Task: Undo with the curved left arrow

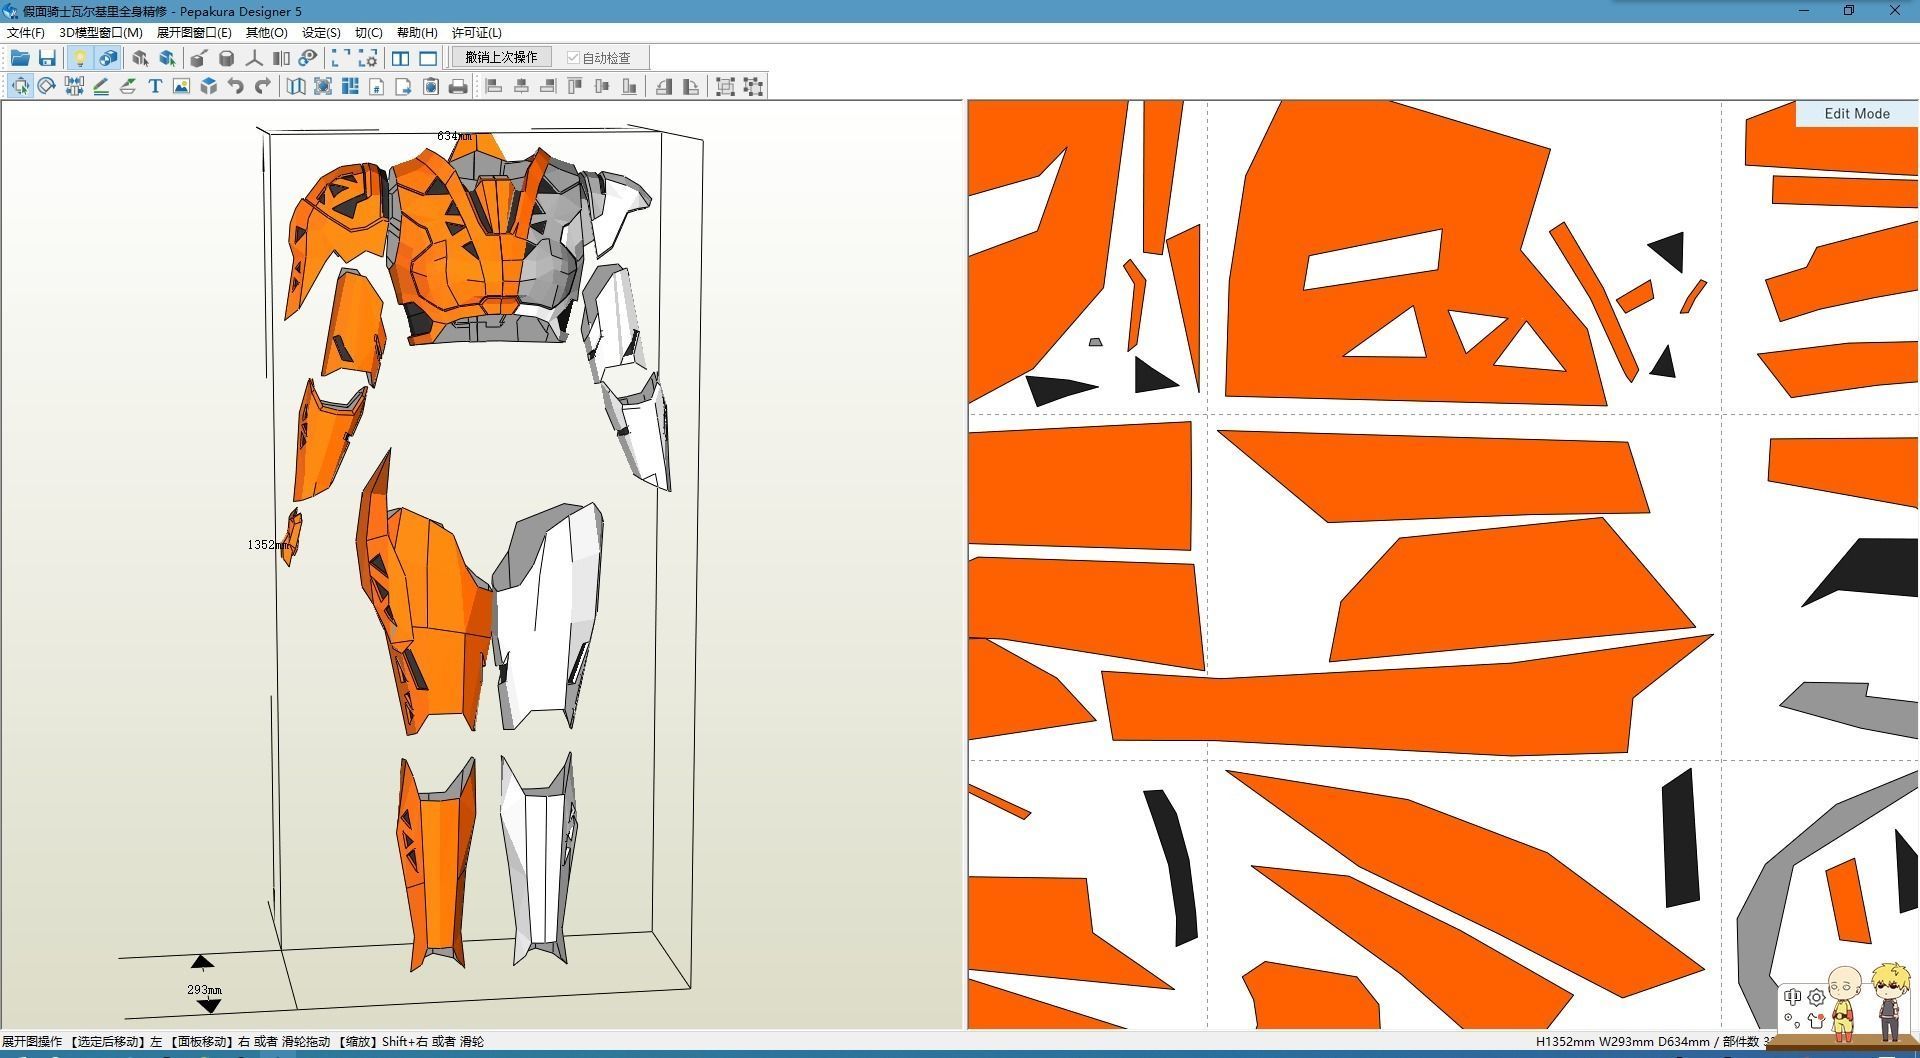Action: (235, 86)
